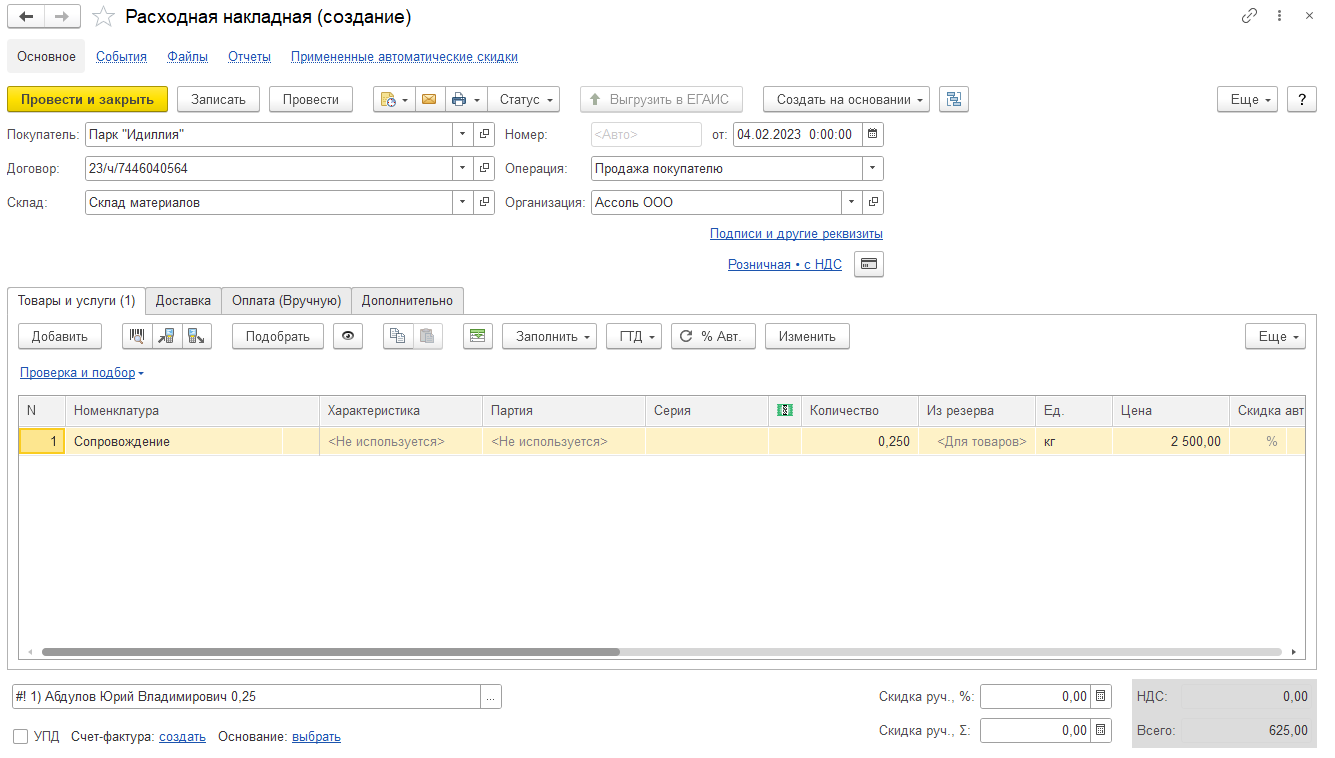Image resolution: width=1335 pixels, height=758 pixels.
Task: Open the Договор record with open-form icon
Action: [484, 168]
